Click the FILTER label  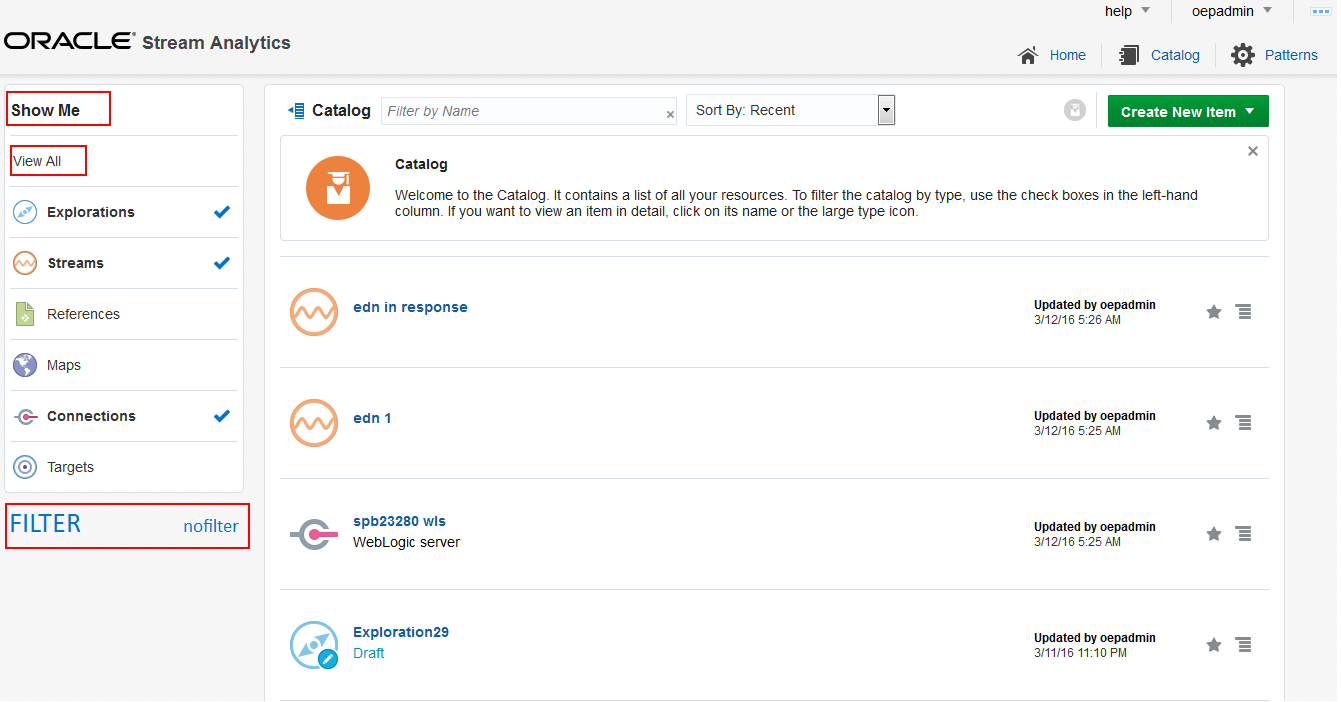[45, 523]
